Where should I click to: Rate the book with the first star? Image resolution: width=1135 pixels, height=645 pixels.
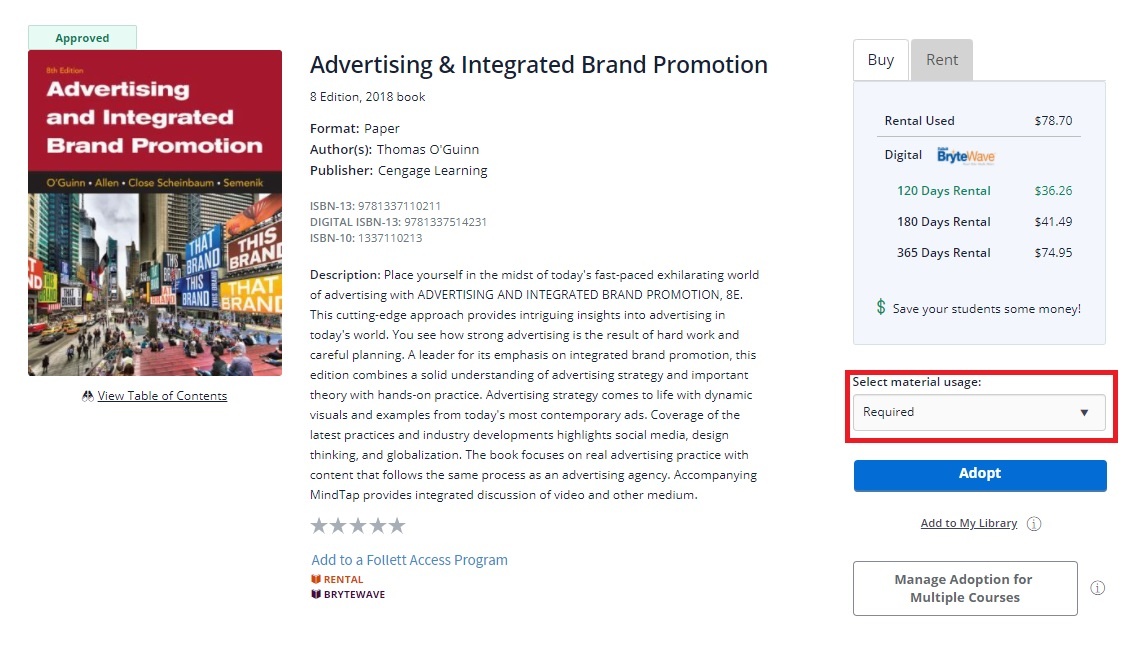(318, 526)
